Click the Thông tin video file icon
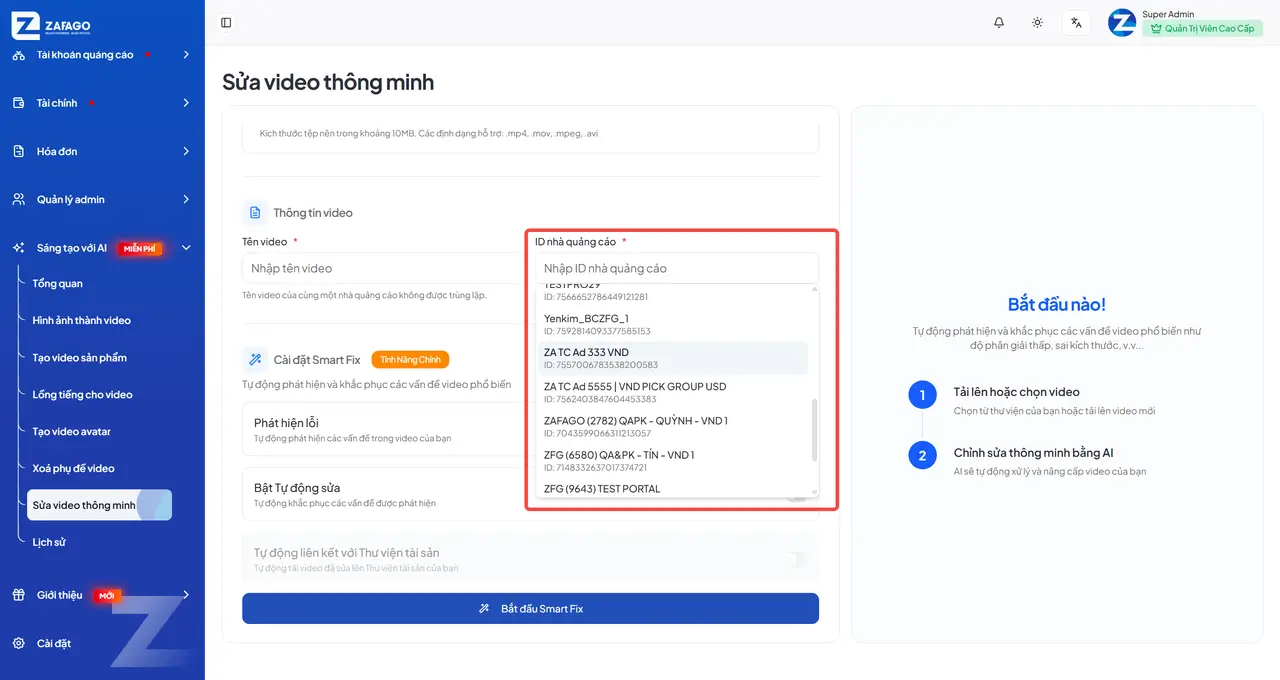 pyautogui.click(x=254, y=212)
